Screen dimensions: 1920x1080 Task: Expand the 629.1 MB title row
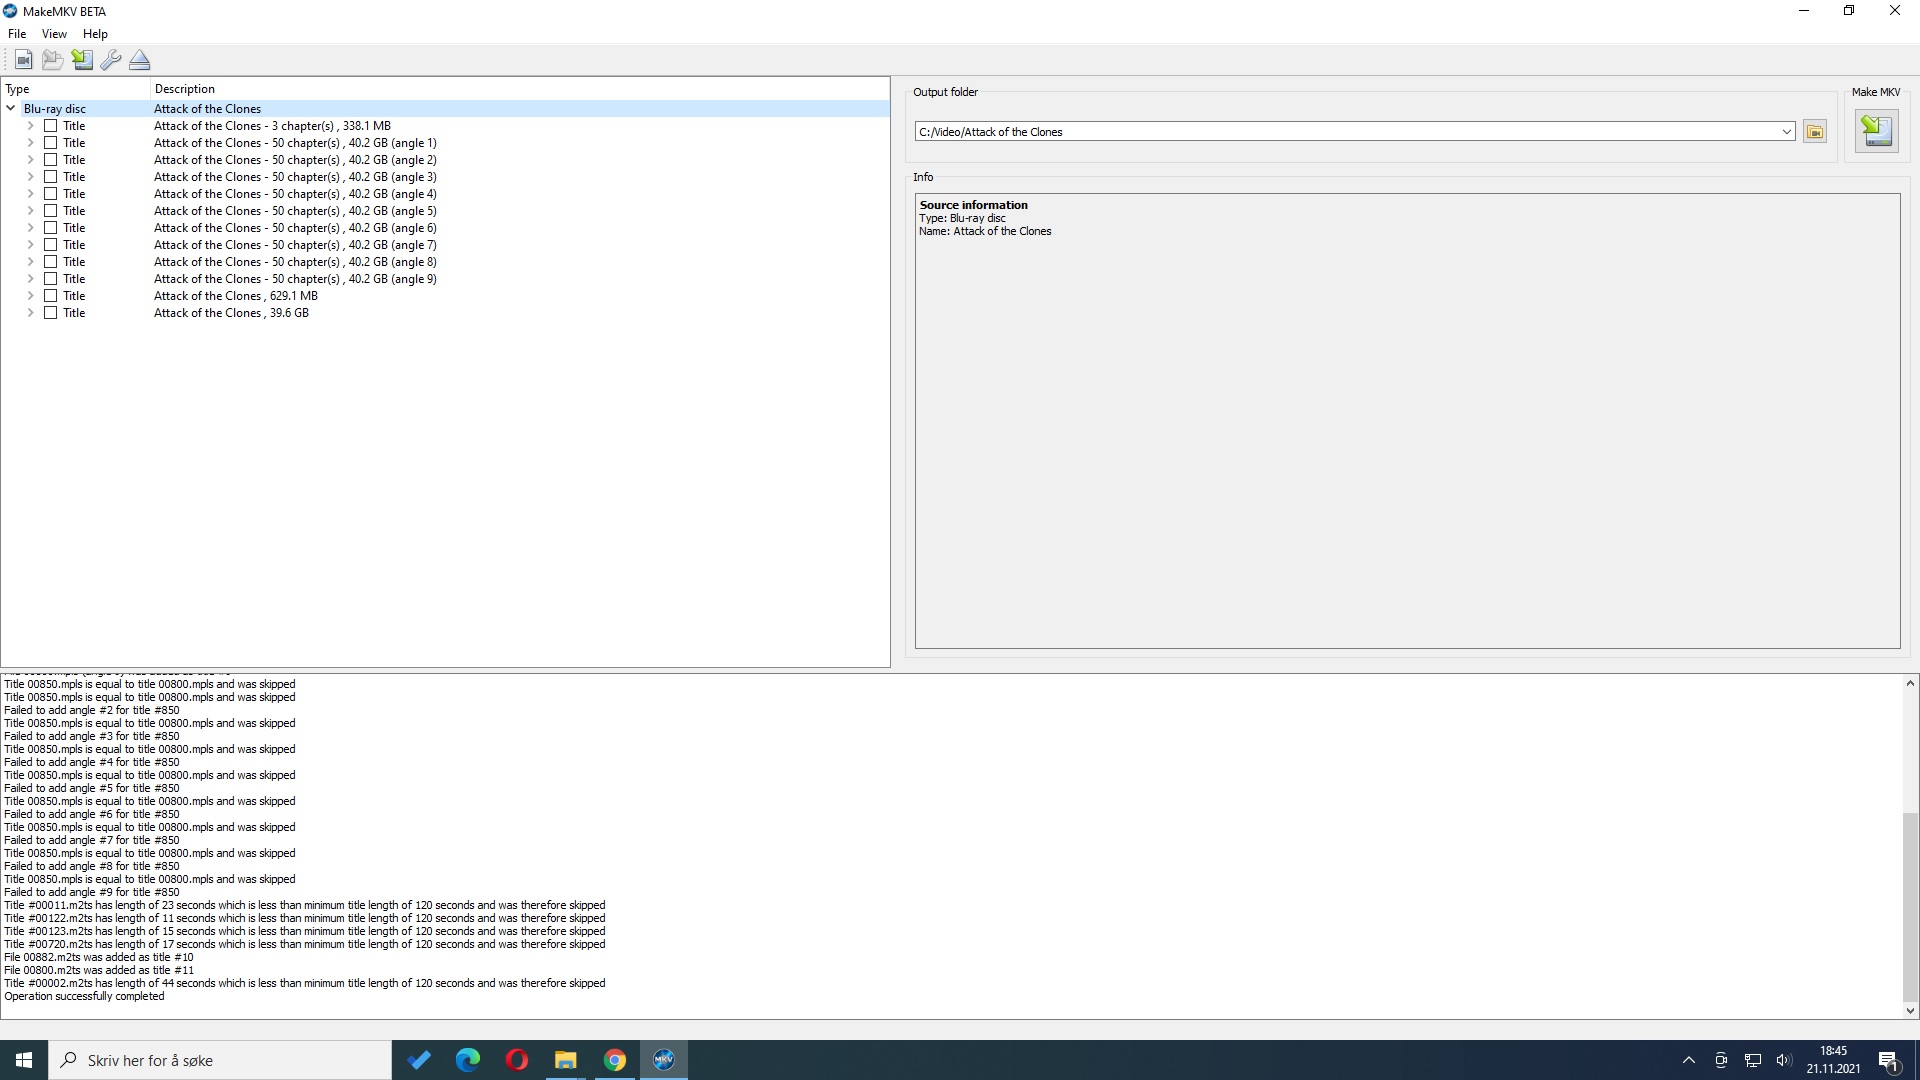pyautogui.click(x=30, y=296)
